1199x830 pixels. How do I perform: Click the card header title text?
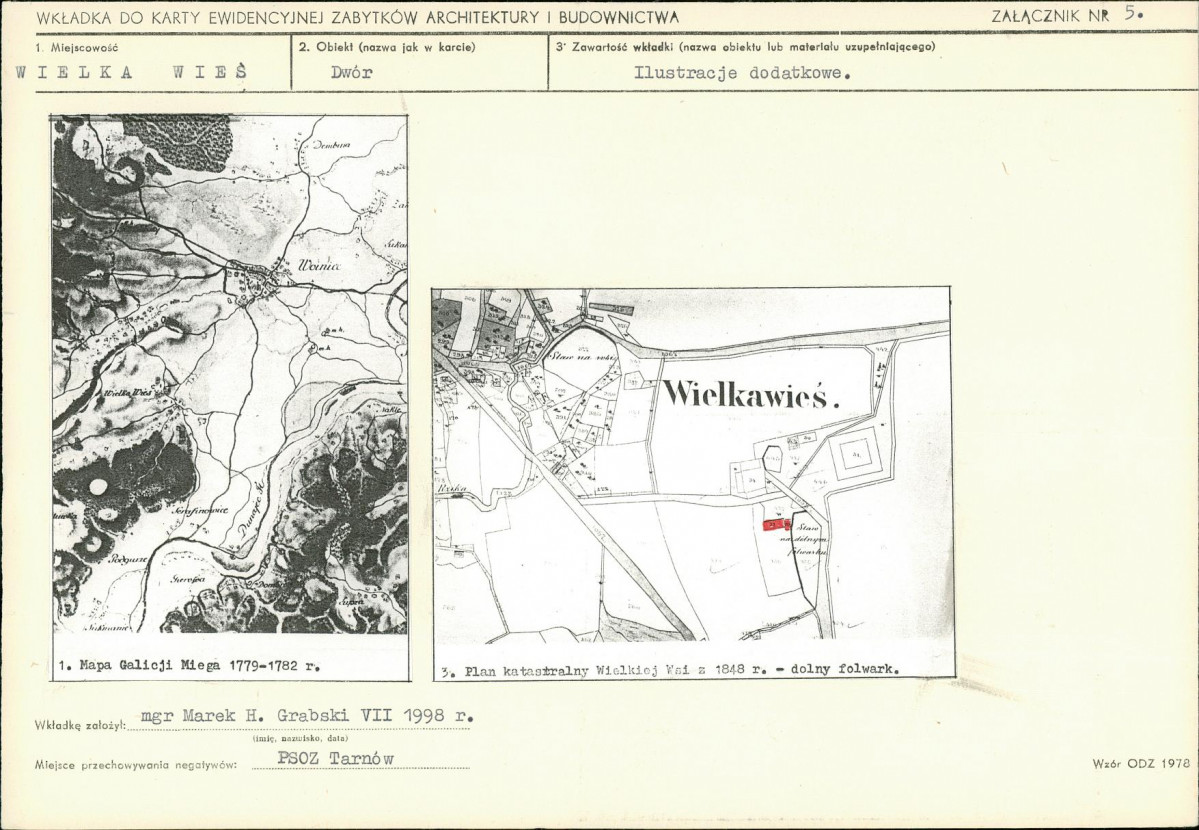pos(357,17)
